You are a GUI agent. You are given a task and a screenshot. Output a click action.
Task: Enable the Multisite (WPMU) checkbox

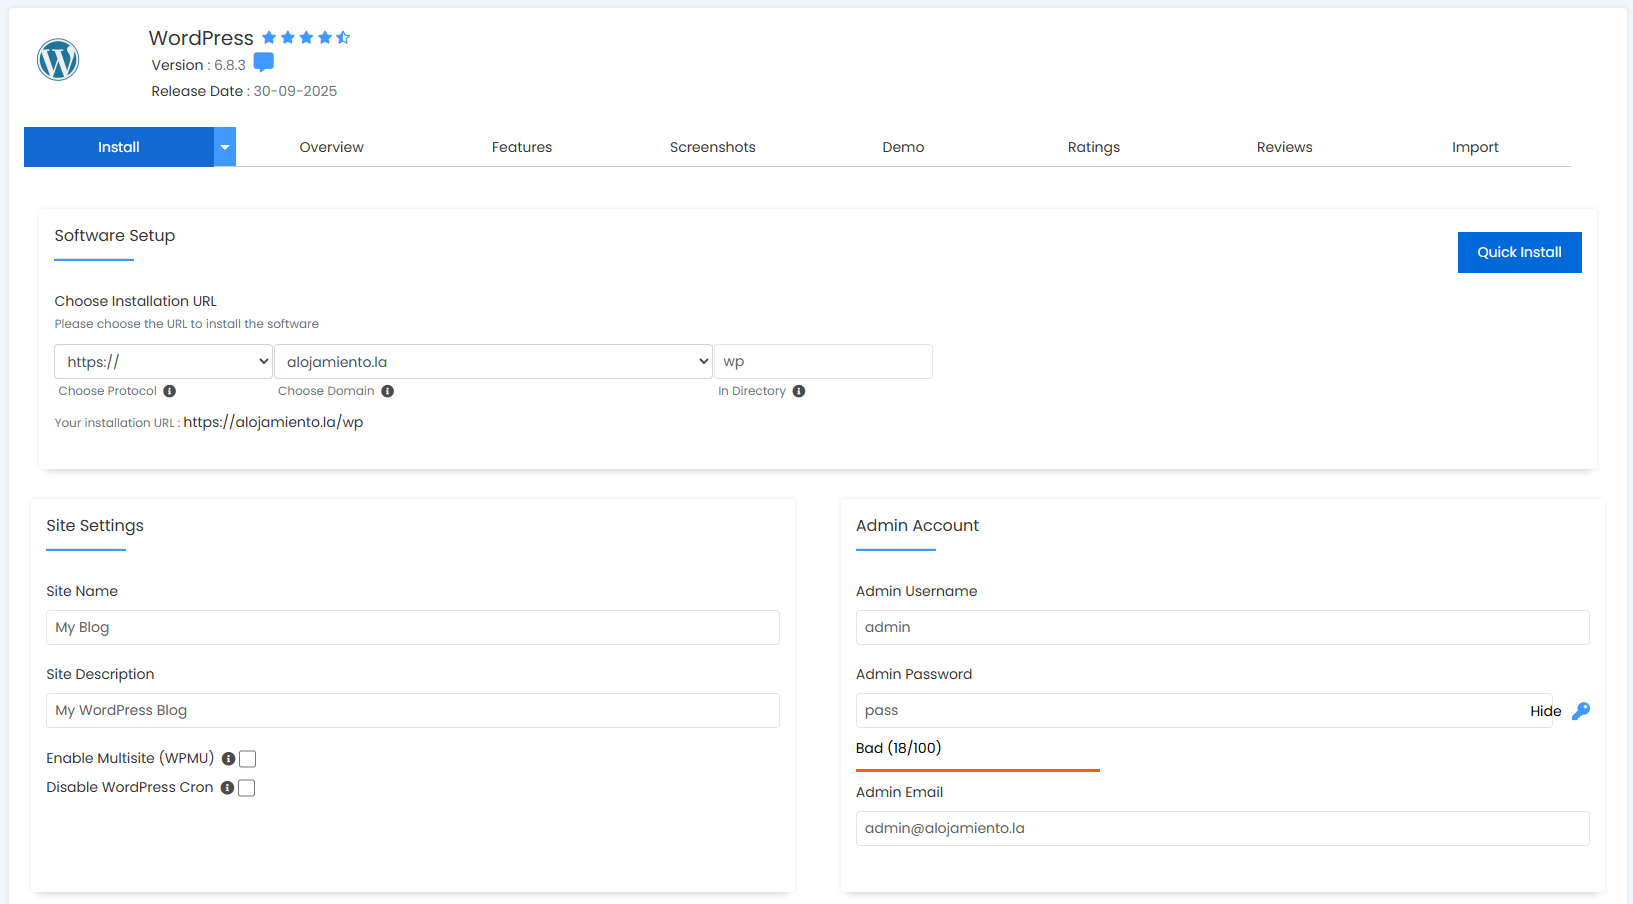[248, 759]
